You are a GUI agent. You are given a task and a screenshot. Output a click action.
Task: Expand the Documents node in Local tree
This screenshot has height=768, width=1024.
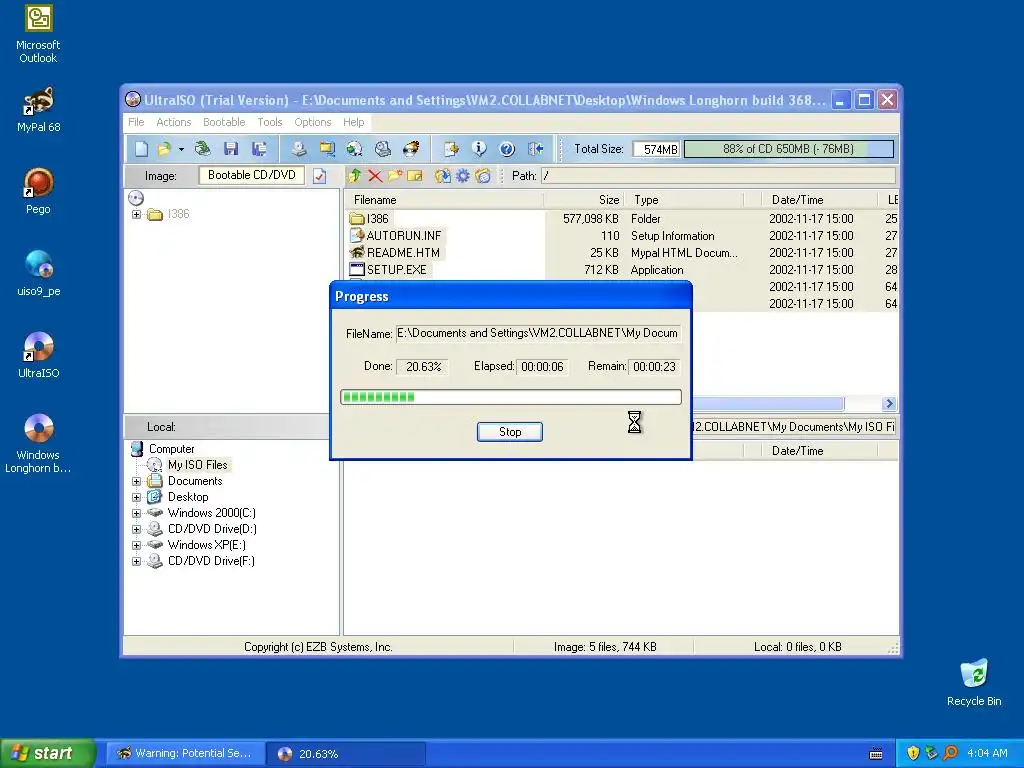pos(136,481)
